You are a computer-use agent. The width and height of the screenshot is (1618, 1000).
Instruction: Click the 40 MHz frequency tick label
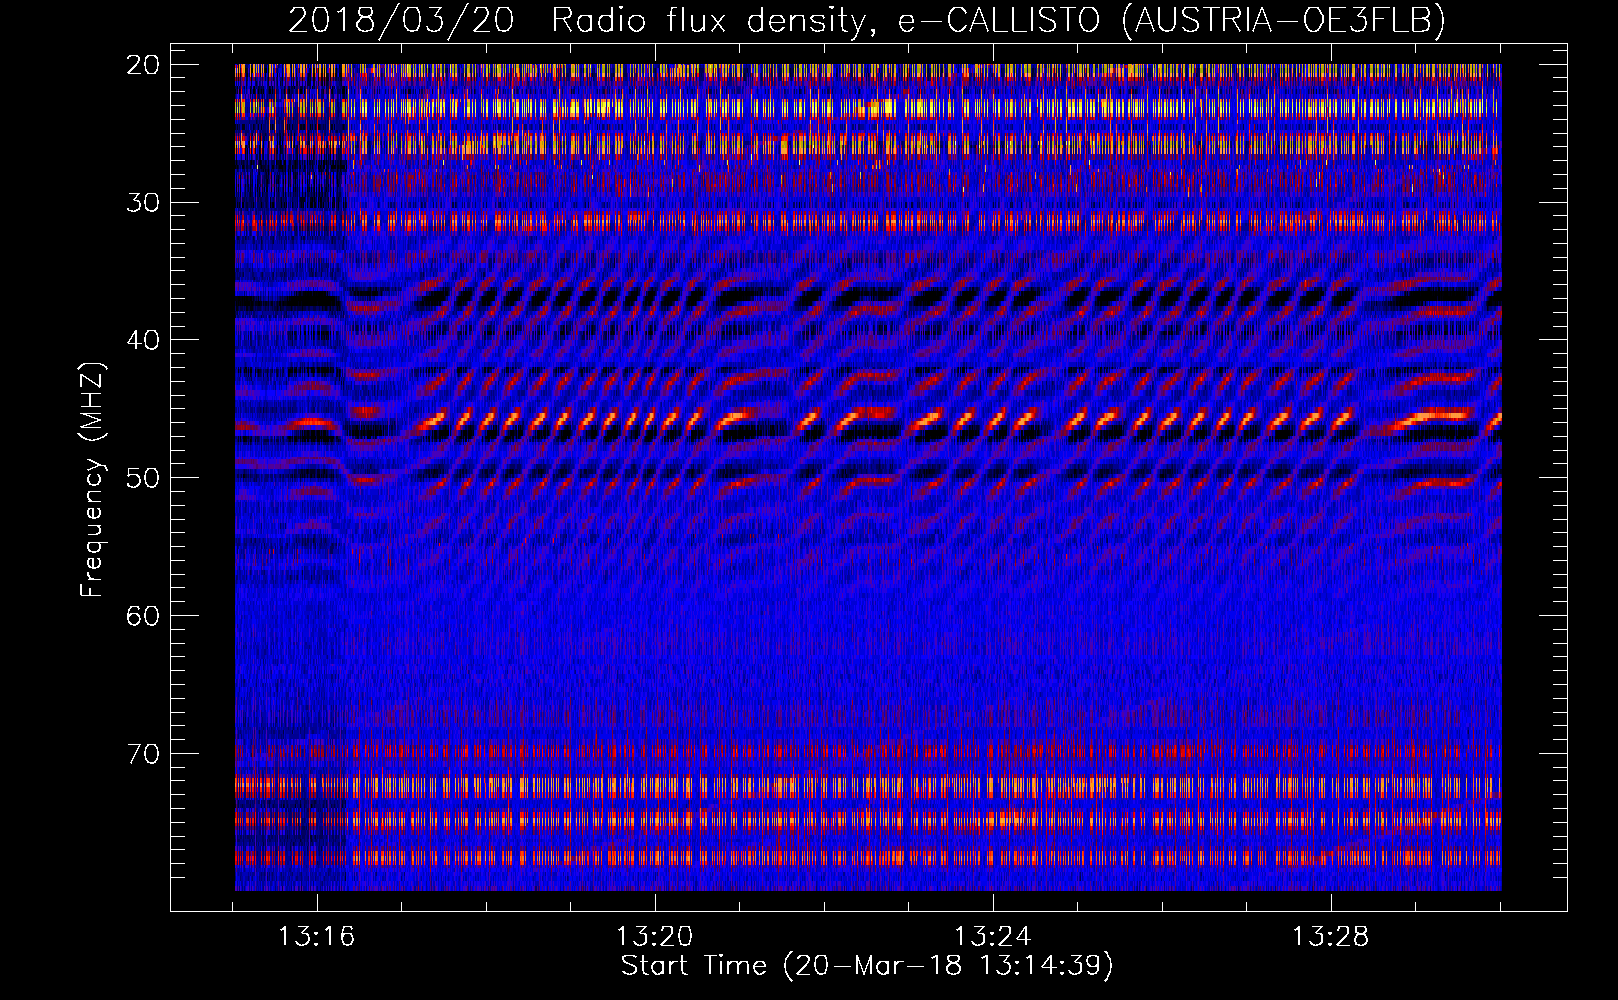pyautogui.click(x=144, y=340)
